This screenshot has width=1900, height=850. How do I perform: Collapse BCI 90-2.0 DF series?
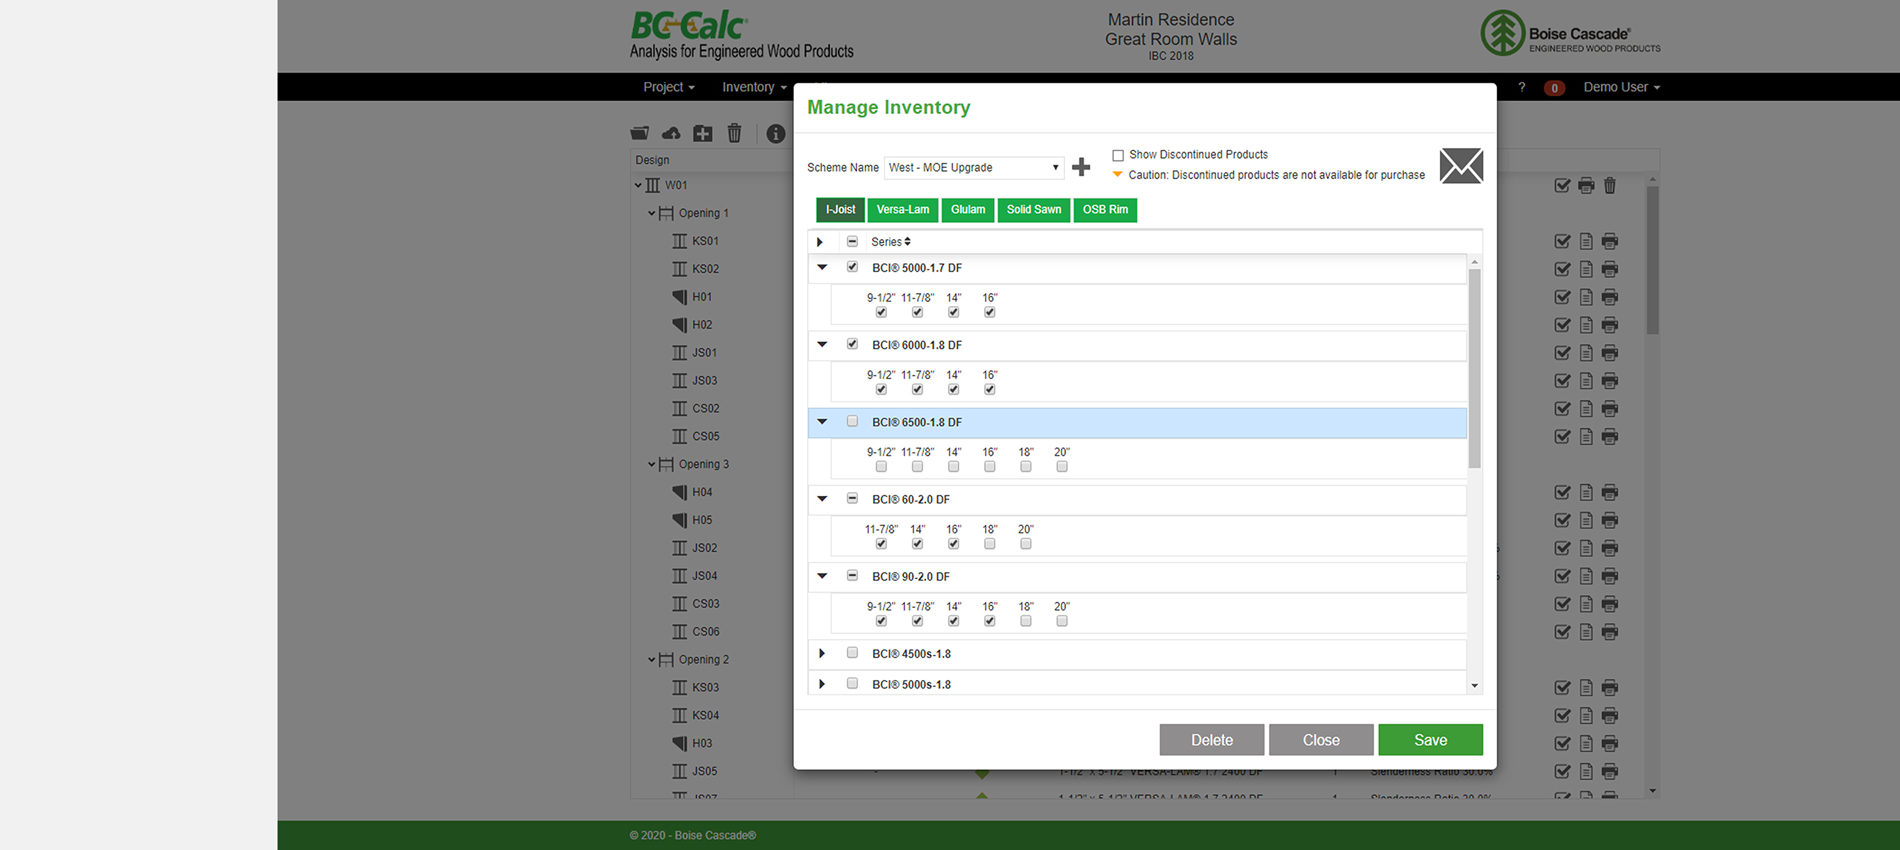tap(822, 575)
